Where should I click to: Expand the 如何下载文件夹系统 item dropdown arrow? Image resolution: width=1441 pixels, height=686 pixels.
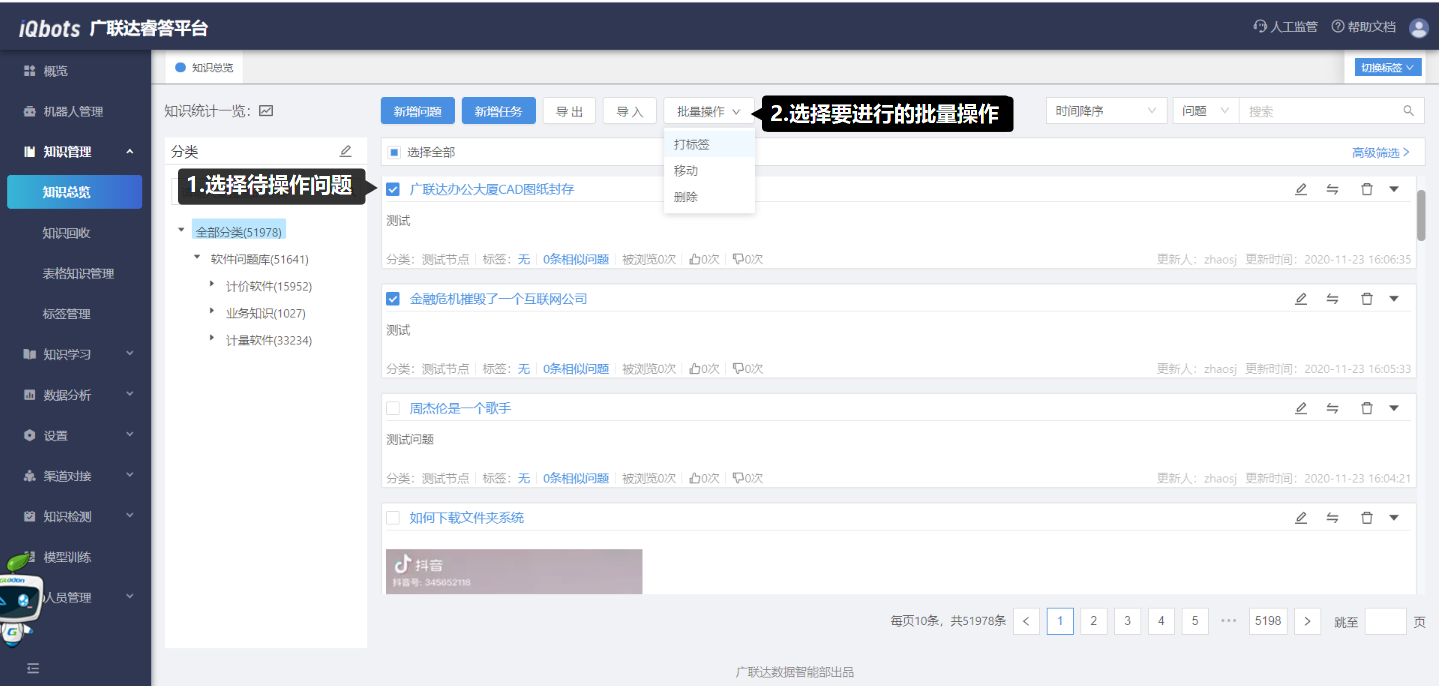click(x=1394, y=517)
